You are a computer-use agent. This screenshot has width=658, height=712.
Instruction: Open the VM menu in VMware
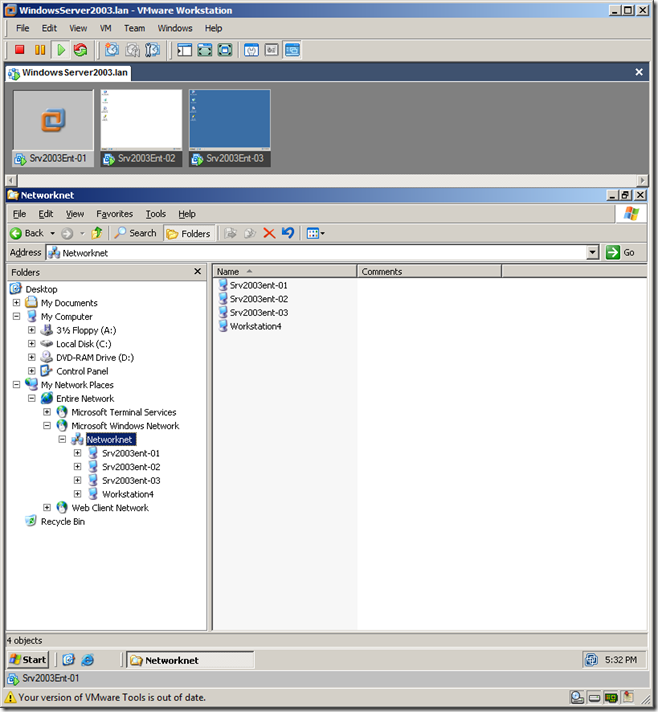tap(106, 28)
